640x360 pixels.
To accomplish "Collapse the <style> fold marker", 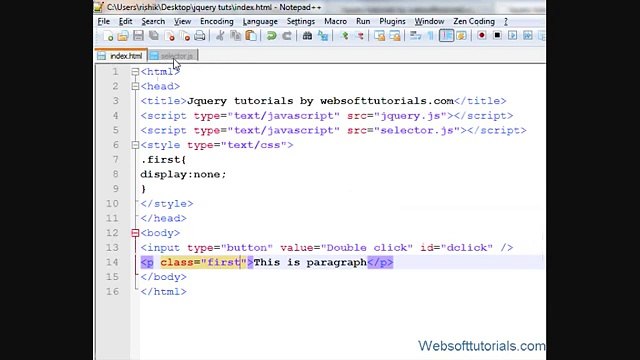I will pyautogui.click(x=135, y=145).
